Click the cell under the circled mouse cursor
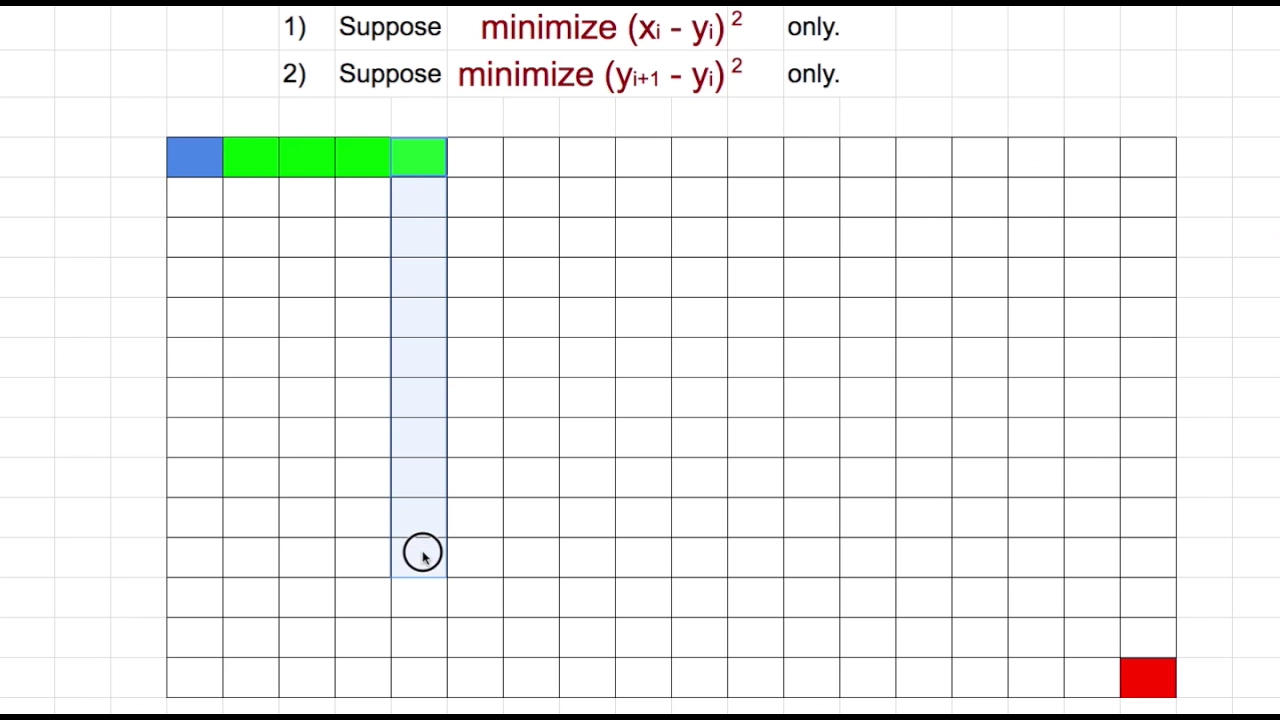Image resolution: width=1280 pixels, height=720 pixels. pyautogui.click(x=419, y=558)
